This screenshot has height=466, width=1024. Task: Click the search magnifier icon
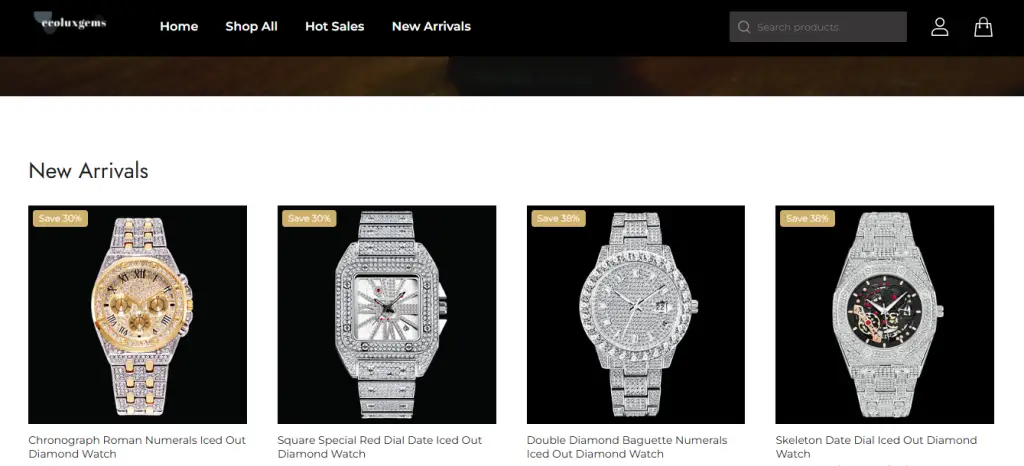coord(743,27)
